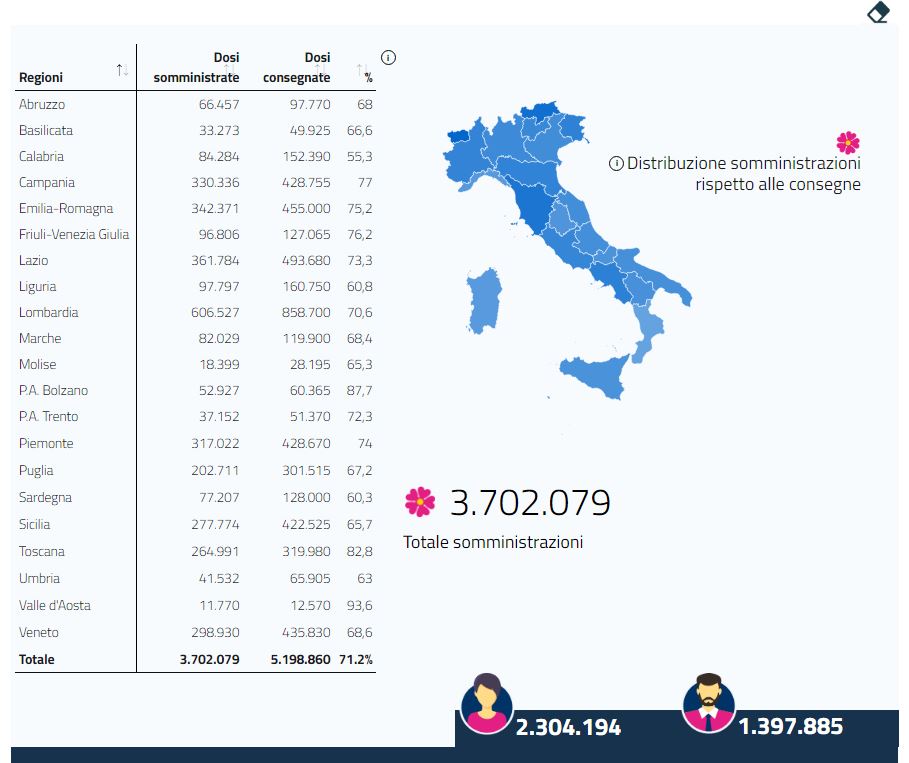This screenshot has height=763, width=909.
Task: Click Sardegna on the Italy map
Action: [x=483, y=301]
